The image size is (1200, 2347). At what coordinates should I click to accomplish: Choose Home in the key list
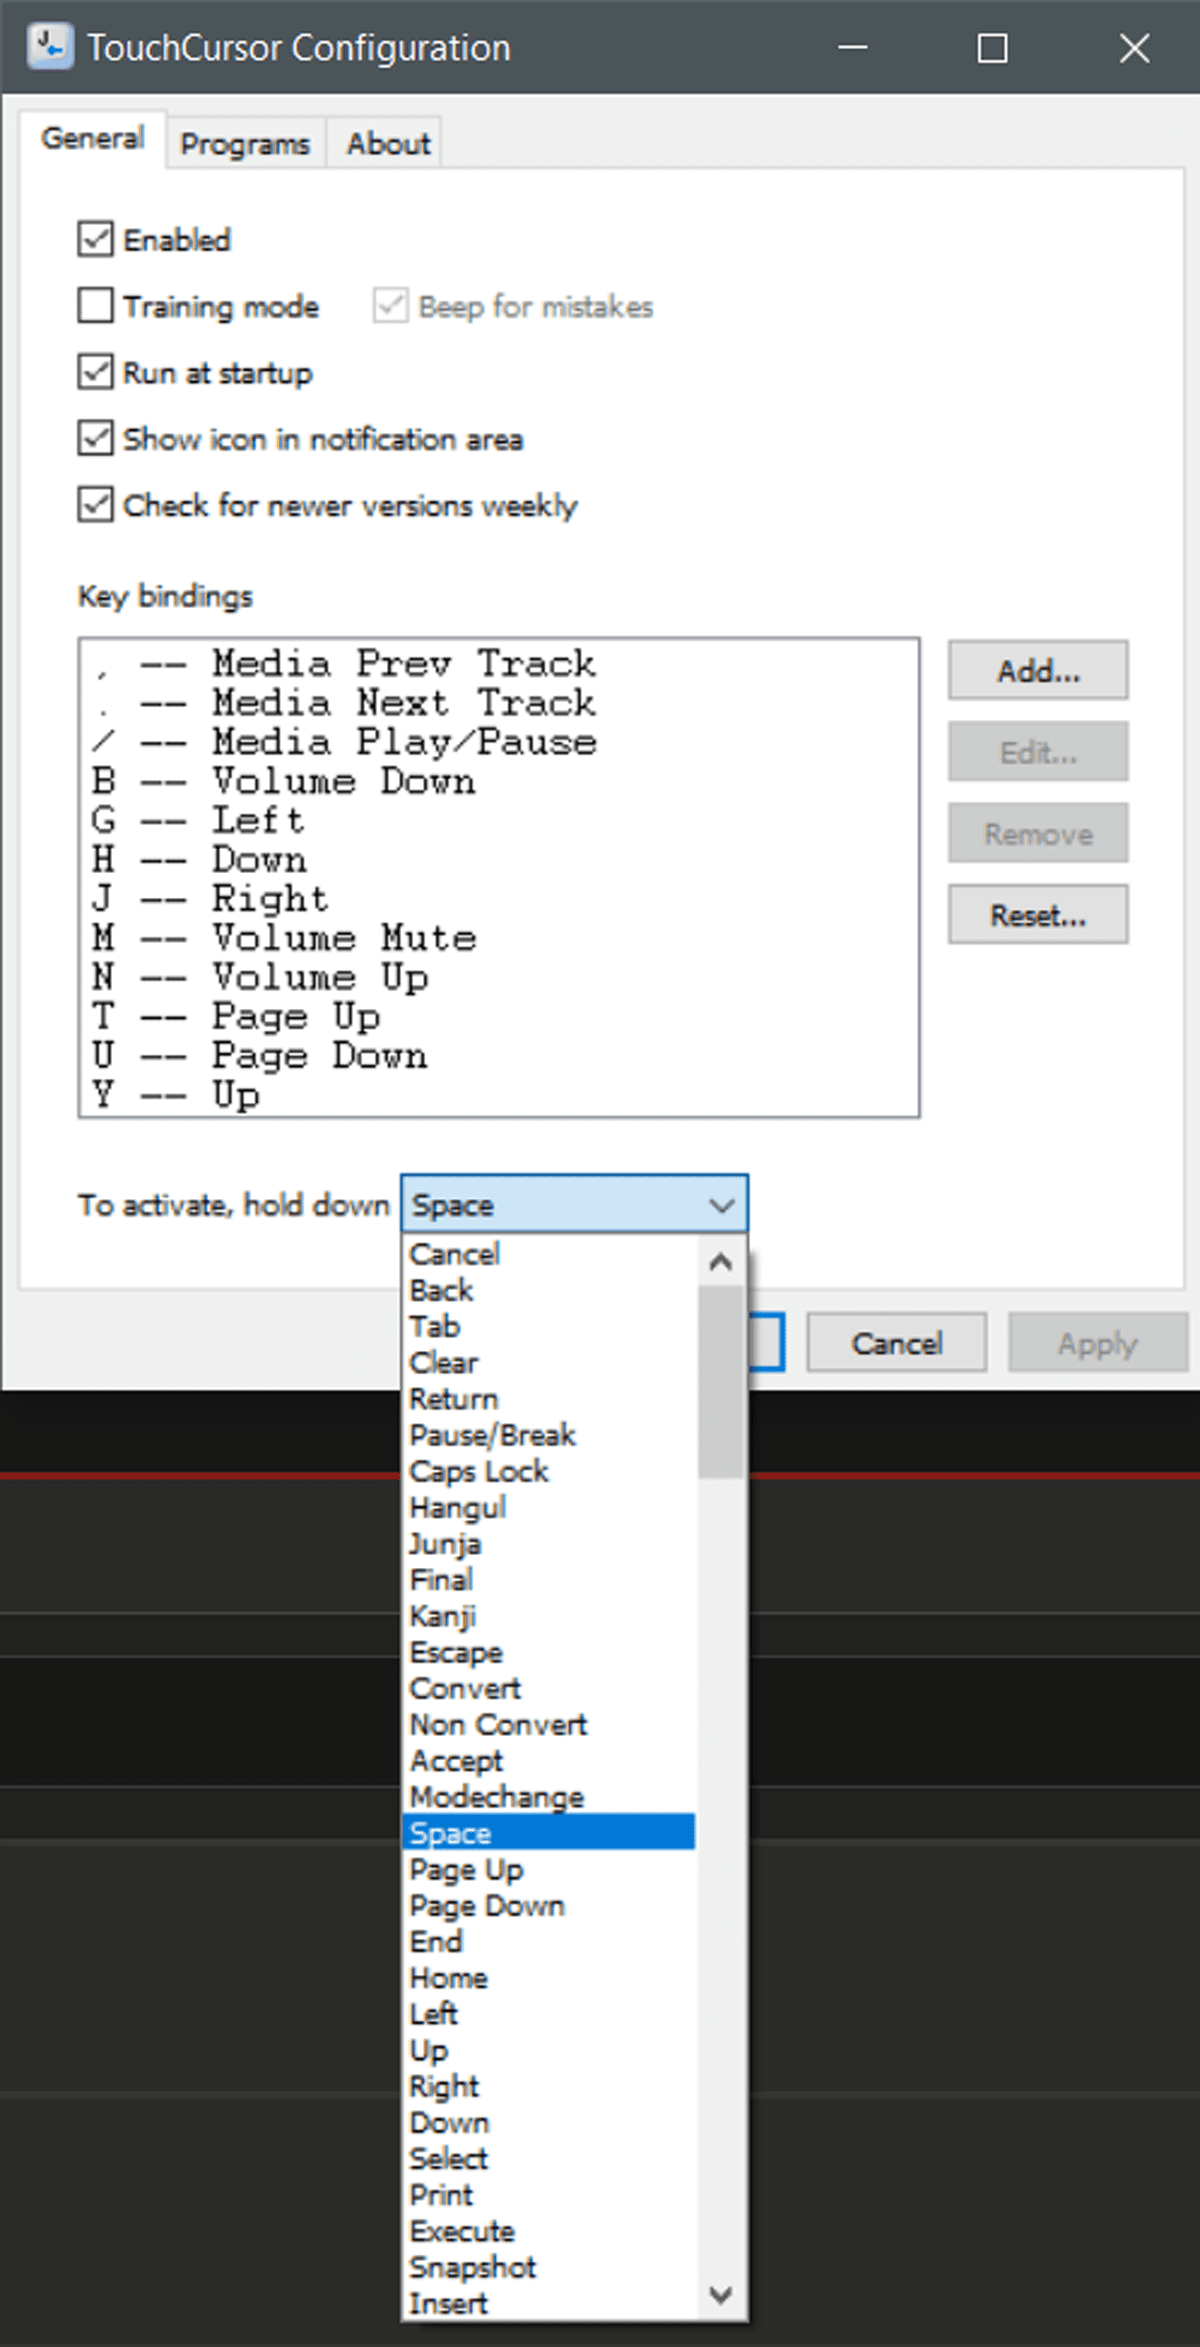click(549, 1977)
